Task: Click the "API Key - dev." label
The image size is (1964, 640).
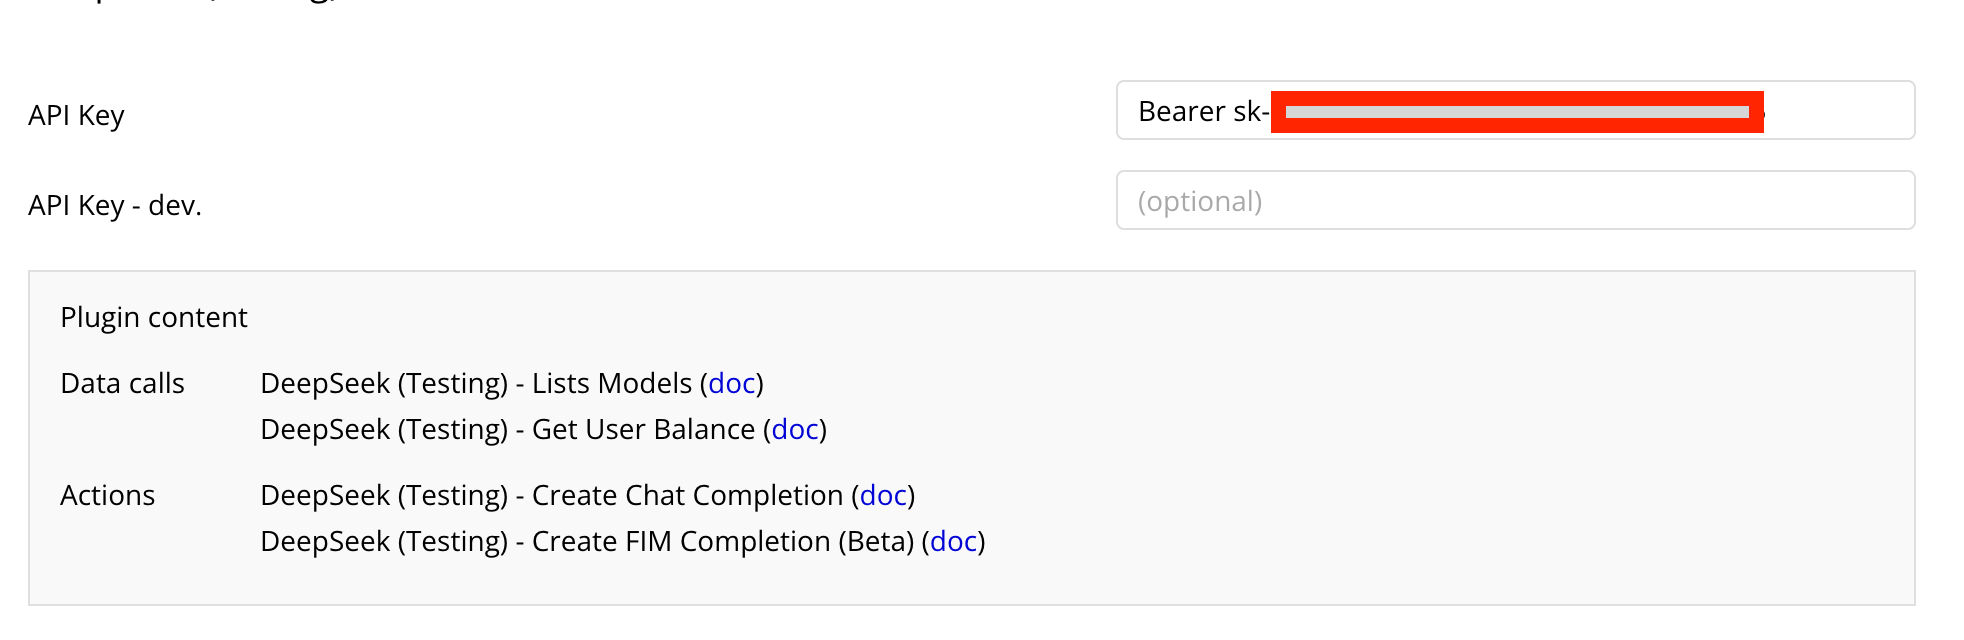Action: point(115,206)
